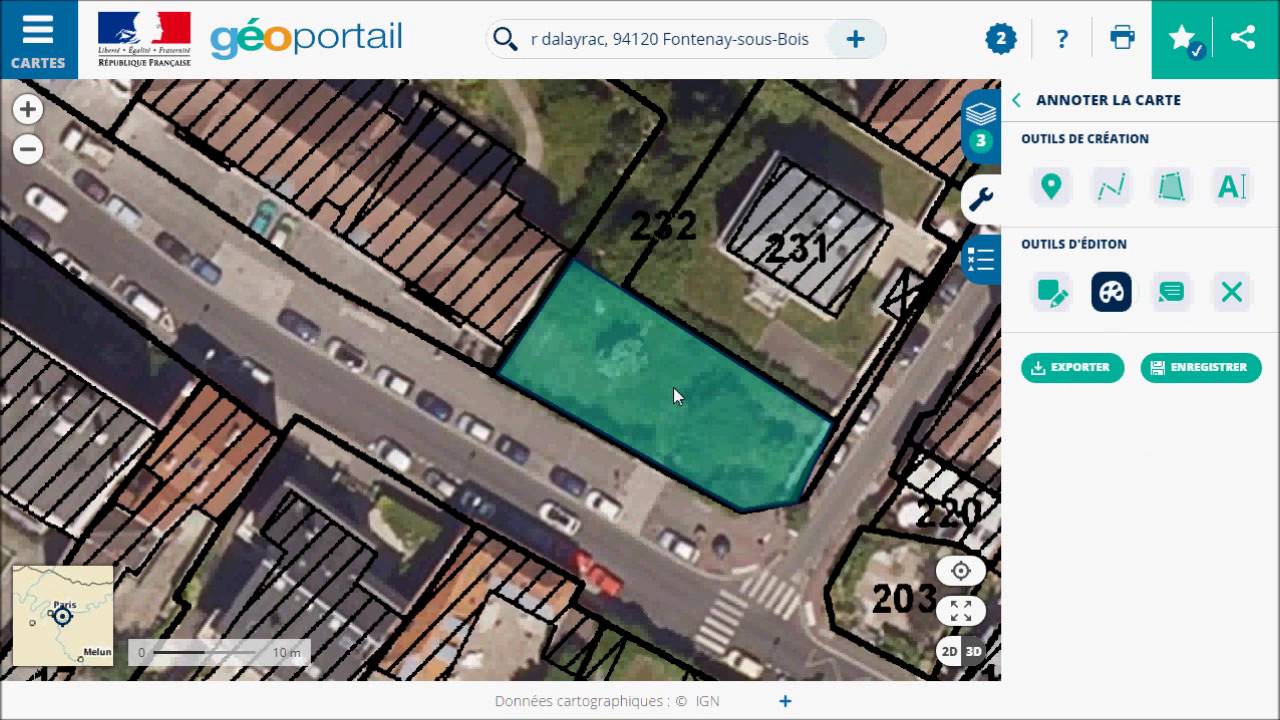Click the ENREGISTRER button

pyautogui.click(x=1201, y=367)
